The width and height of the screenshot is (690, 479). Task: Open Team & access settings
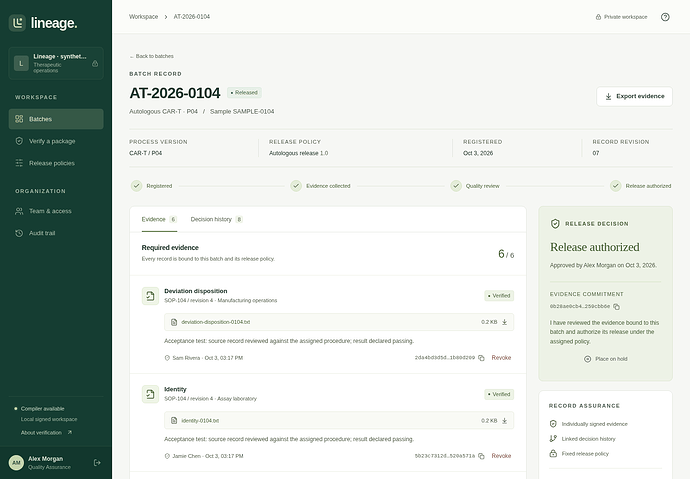tap(56, 211)
